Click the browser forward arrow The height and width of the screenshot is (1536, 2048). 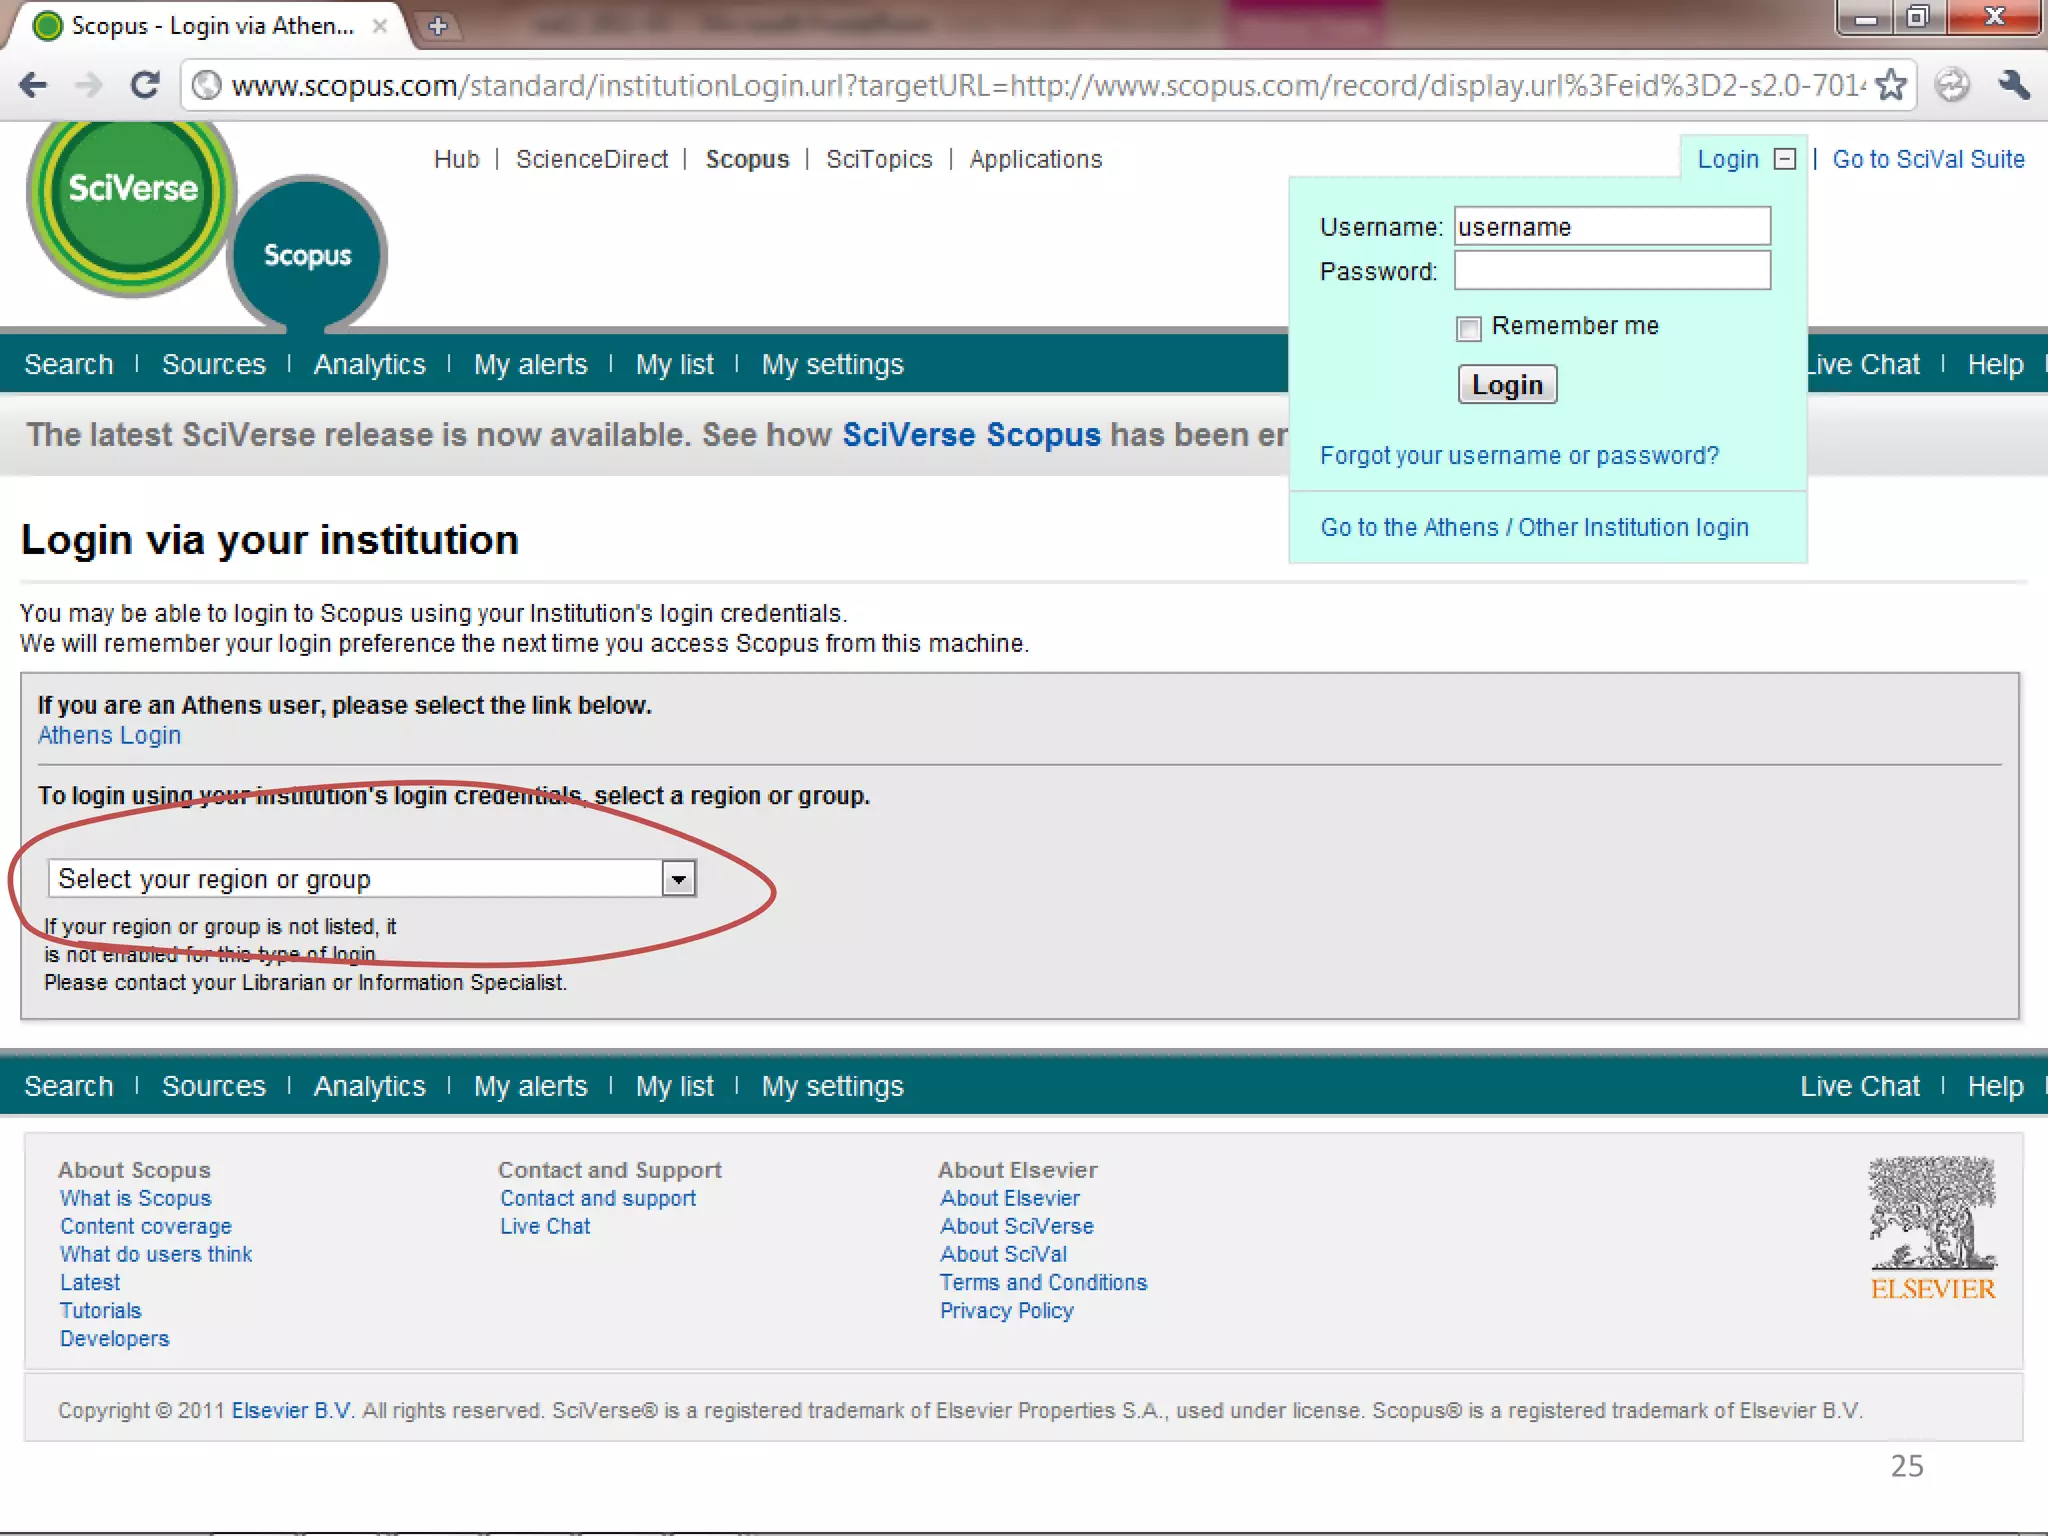90,85
